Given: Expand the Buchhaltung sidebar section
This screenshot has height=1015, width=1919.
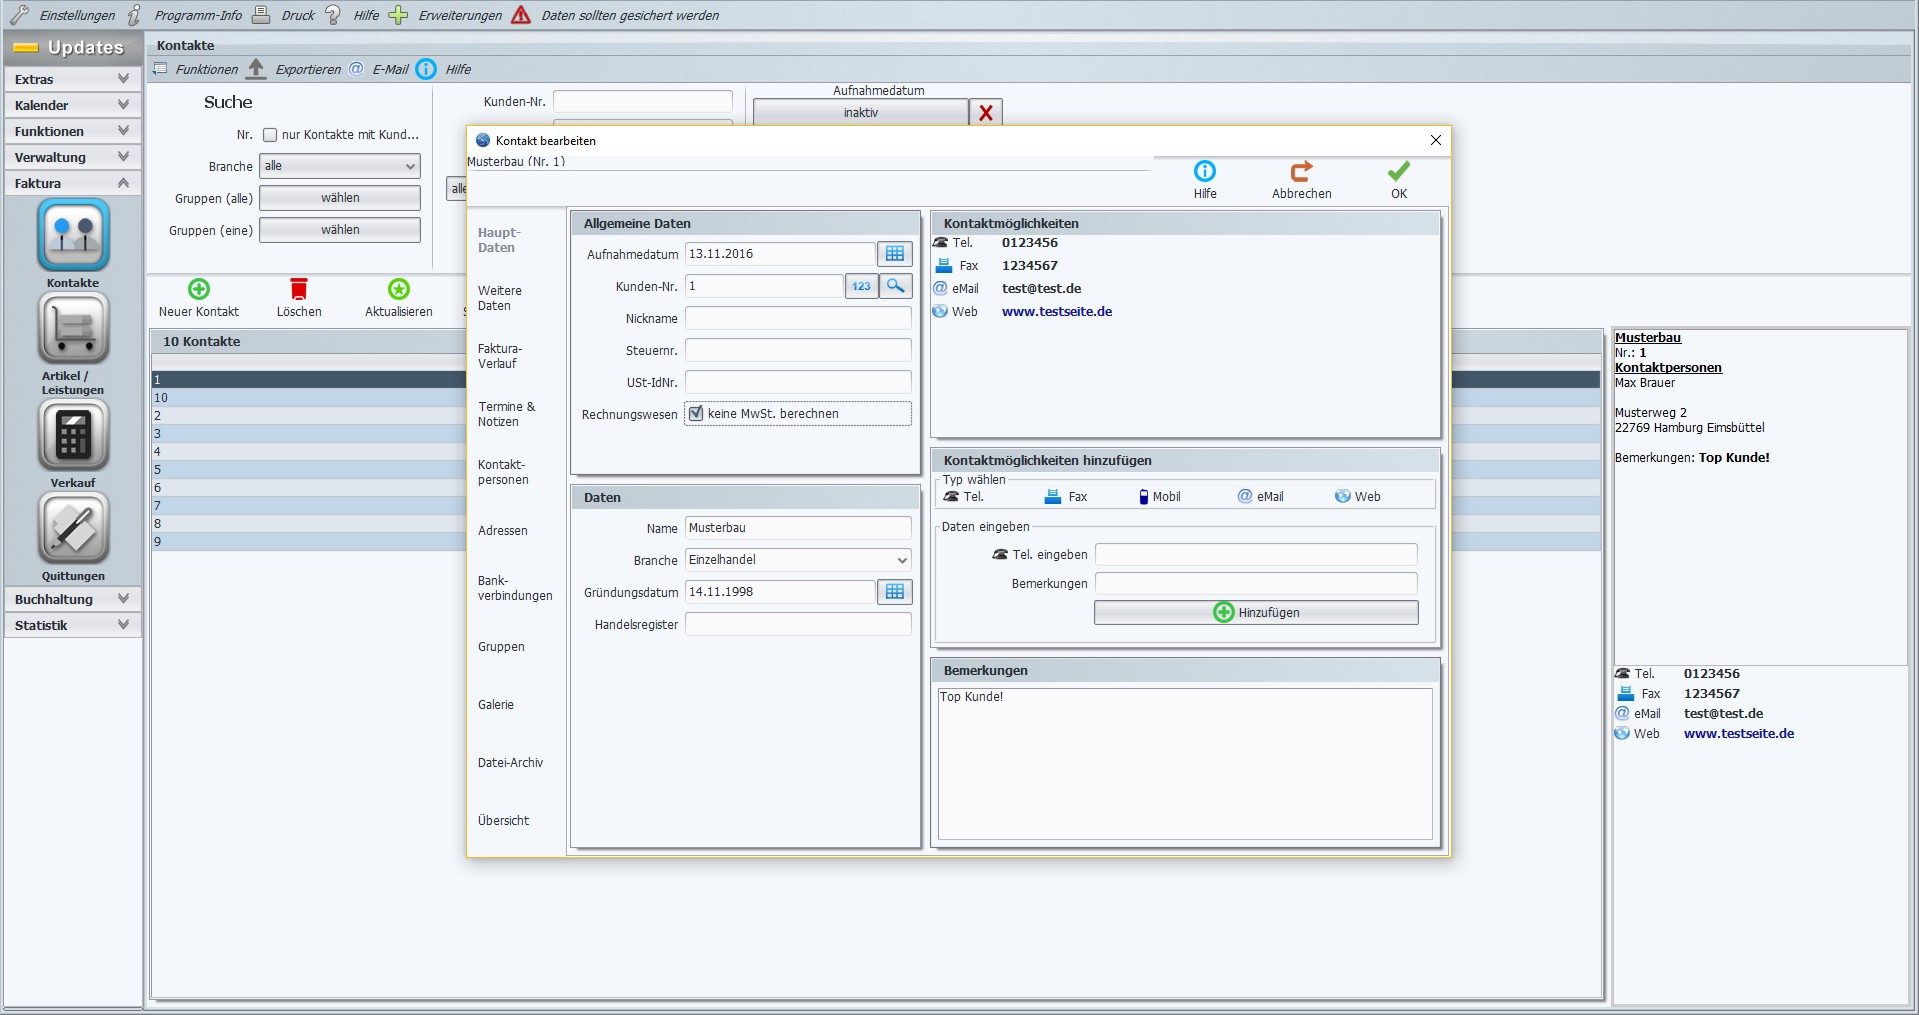Looking at the screenshot, I should pos(71,599).
